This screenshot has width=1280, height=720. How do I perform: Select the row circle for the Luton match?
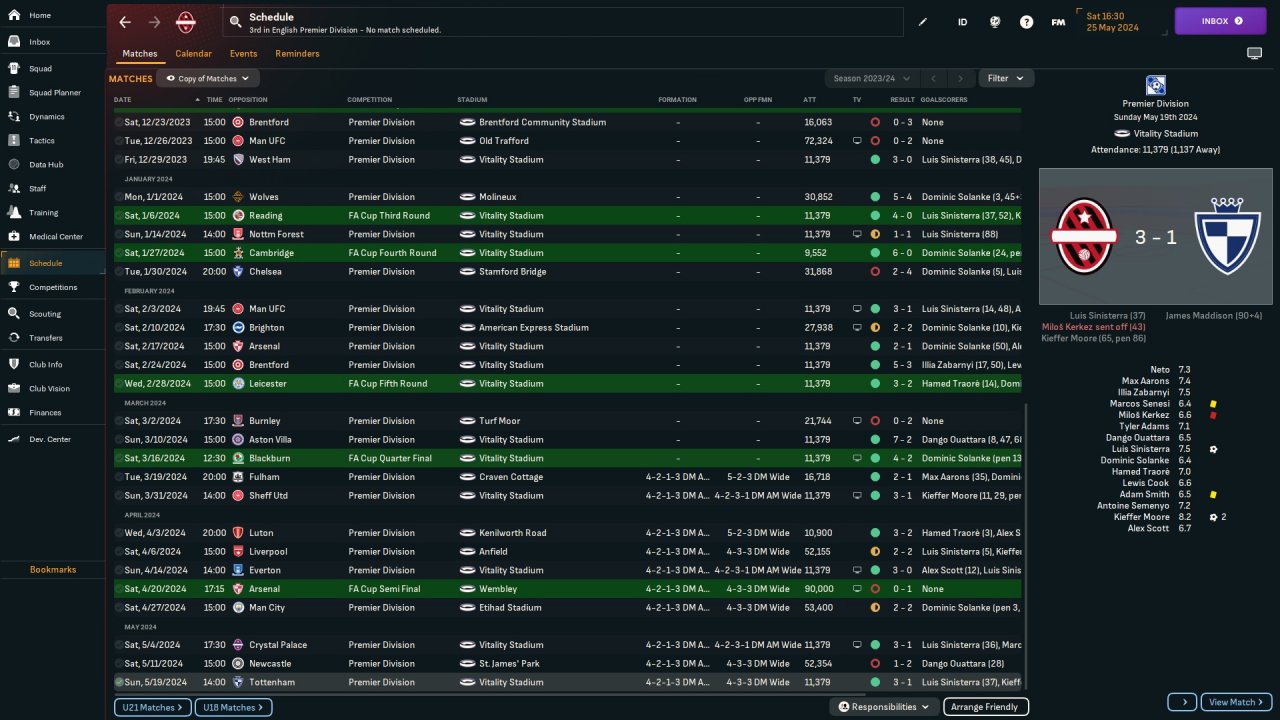119,533
